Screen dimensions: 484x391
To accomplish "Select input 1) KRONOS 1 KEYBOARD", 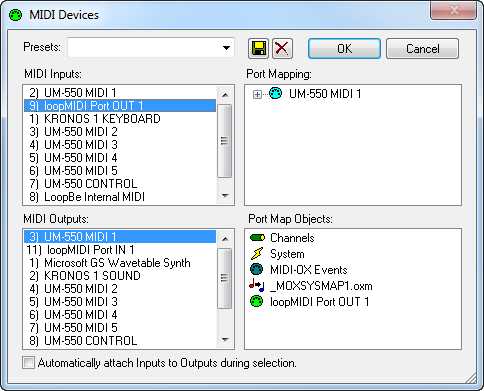I will click(x=120, y=119).
